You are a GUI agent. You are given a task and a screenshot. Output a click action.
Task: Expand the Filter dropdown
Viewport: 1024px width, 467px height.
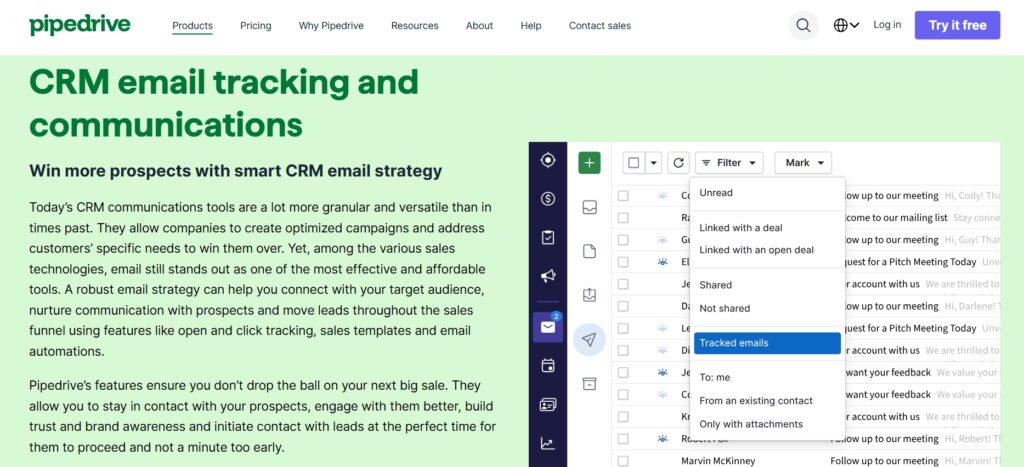730,163
